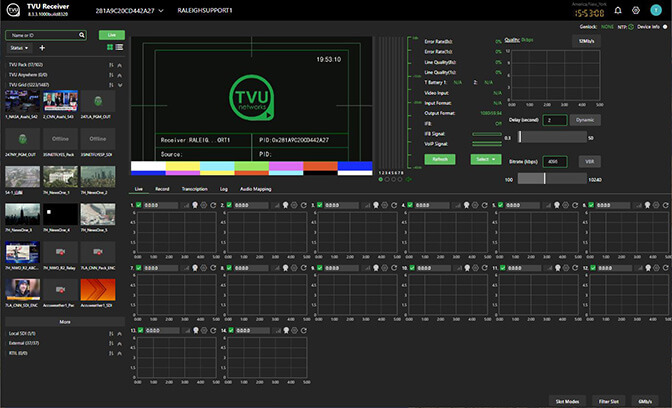Click the green Refresh button
Screen dimensions: 672x408
pos(440,159)
